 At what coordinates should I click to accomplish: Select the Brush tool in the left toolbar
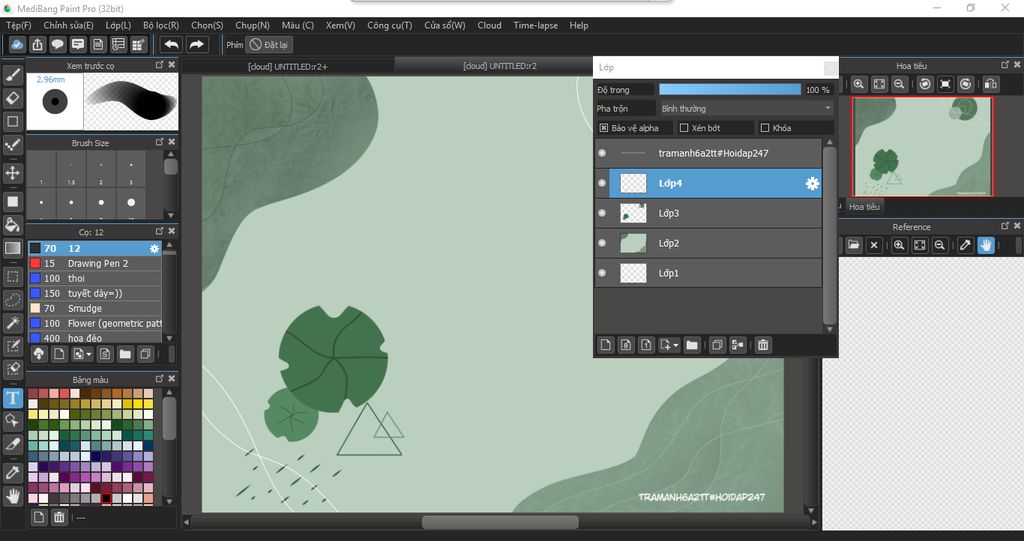(12, 74)
